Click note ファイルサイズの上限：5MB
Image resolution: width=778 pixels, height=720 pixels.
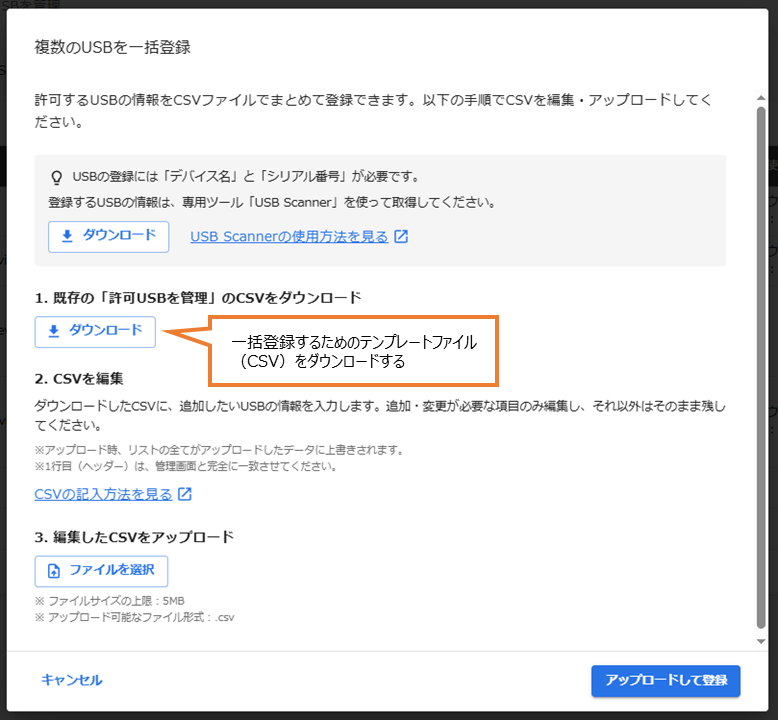tap(110, 601)
